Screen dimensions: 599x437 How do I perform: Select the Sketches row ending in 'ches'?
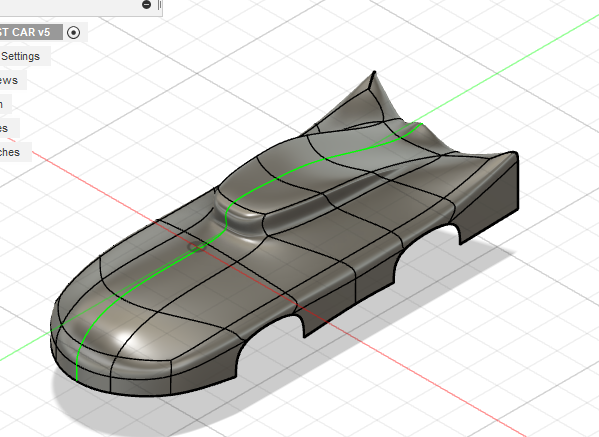[15, 152]
